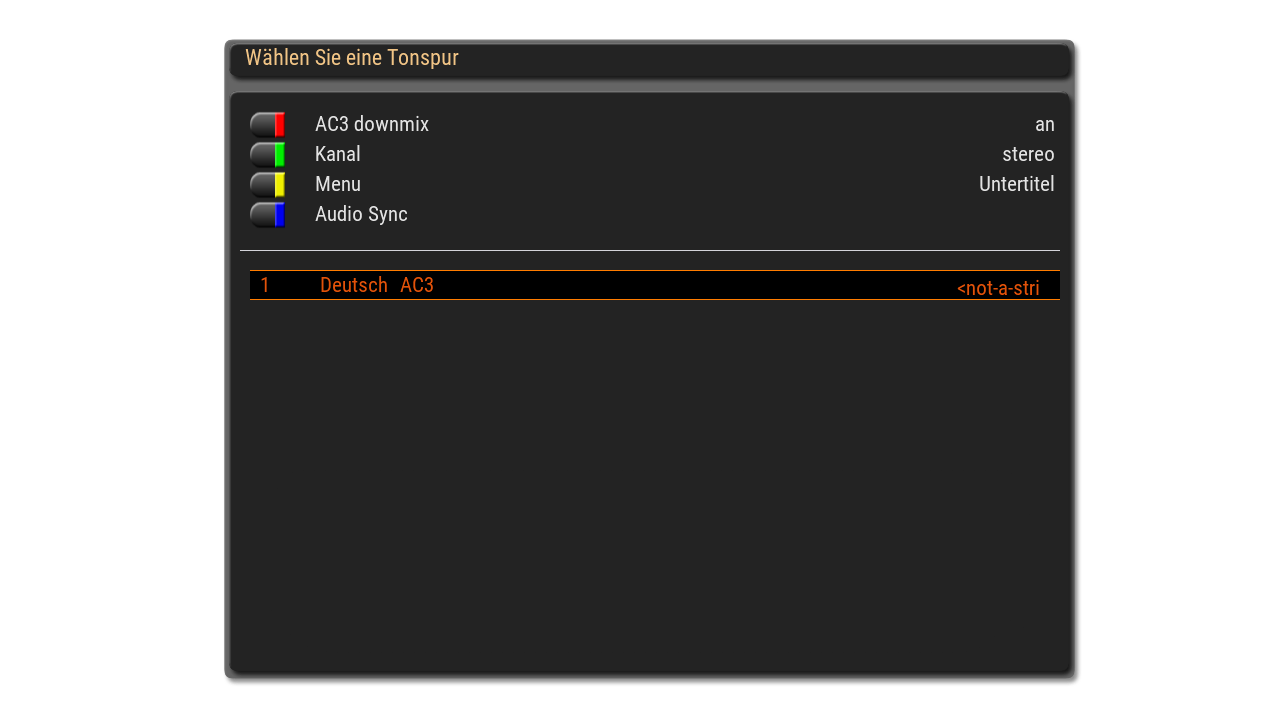Select track number 1

[x=265, y=286]
